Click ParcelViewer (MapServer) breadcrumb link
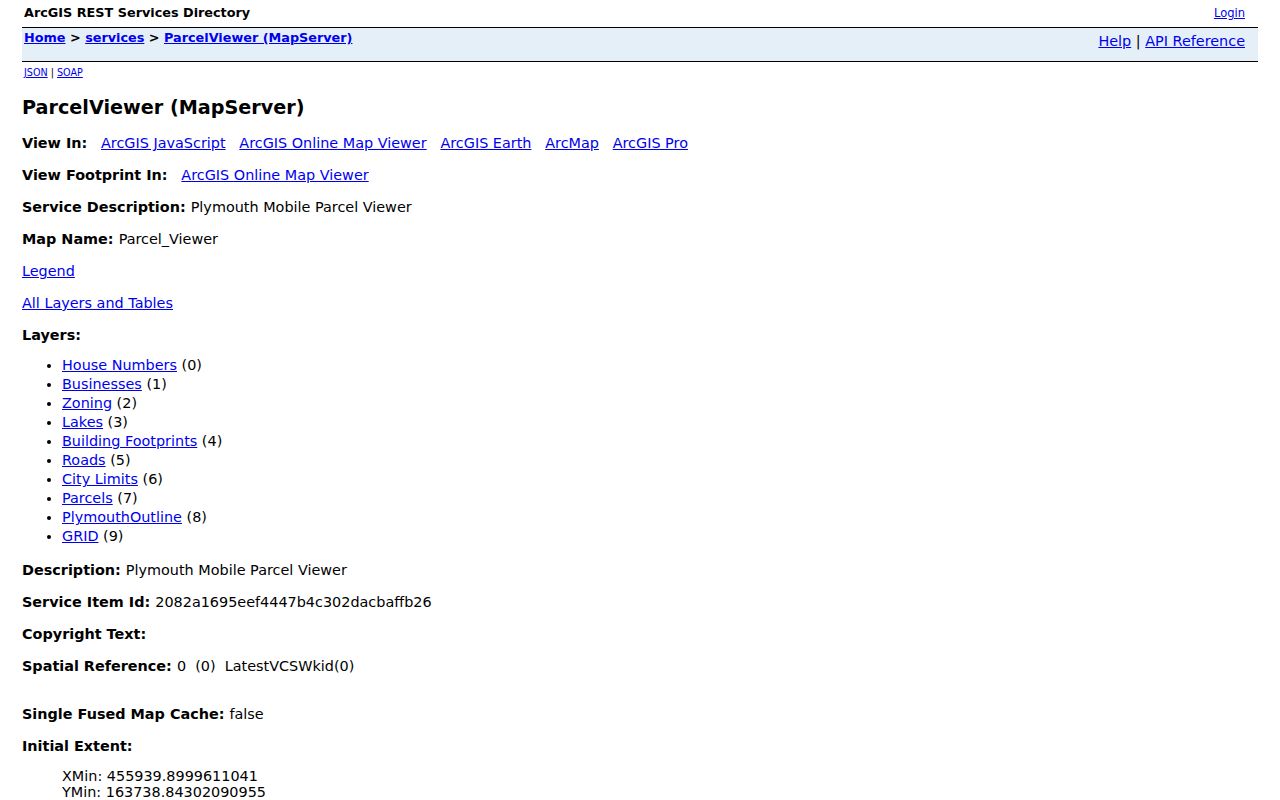The width and height of the screenshot is (1280, 800). coord(258,38)
